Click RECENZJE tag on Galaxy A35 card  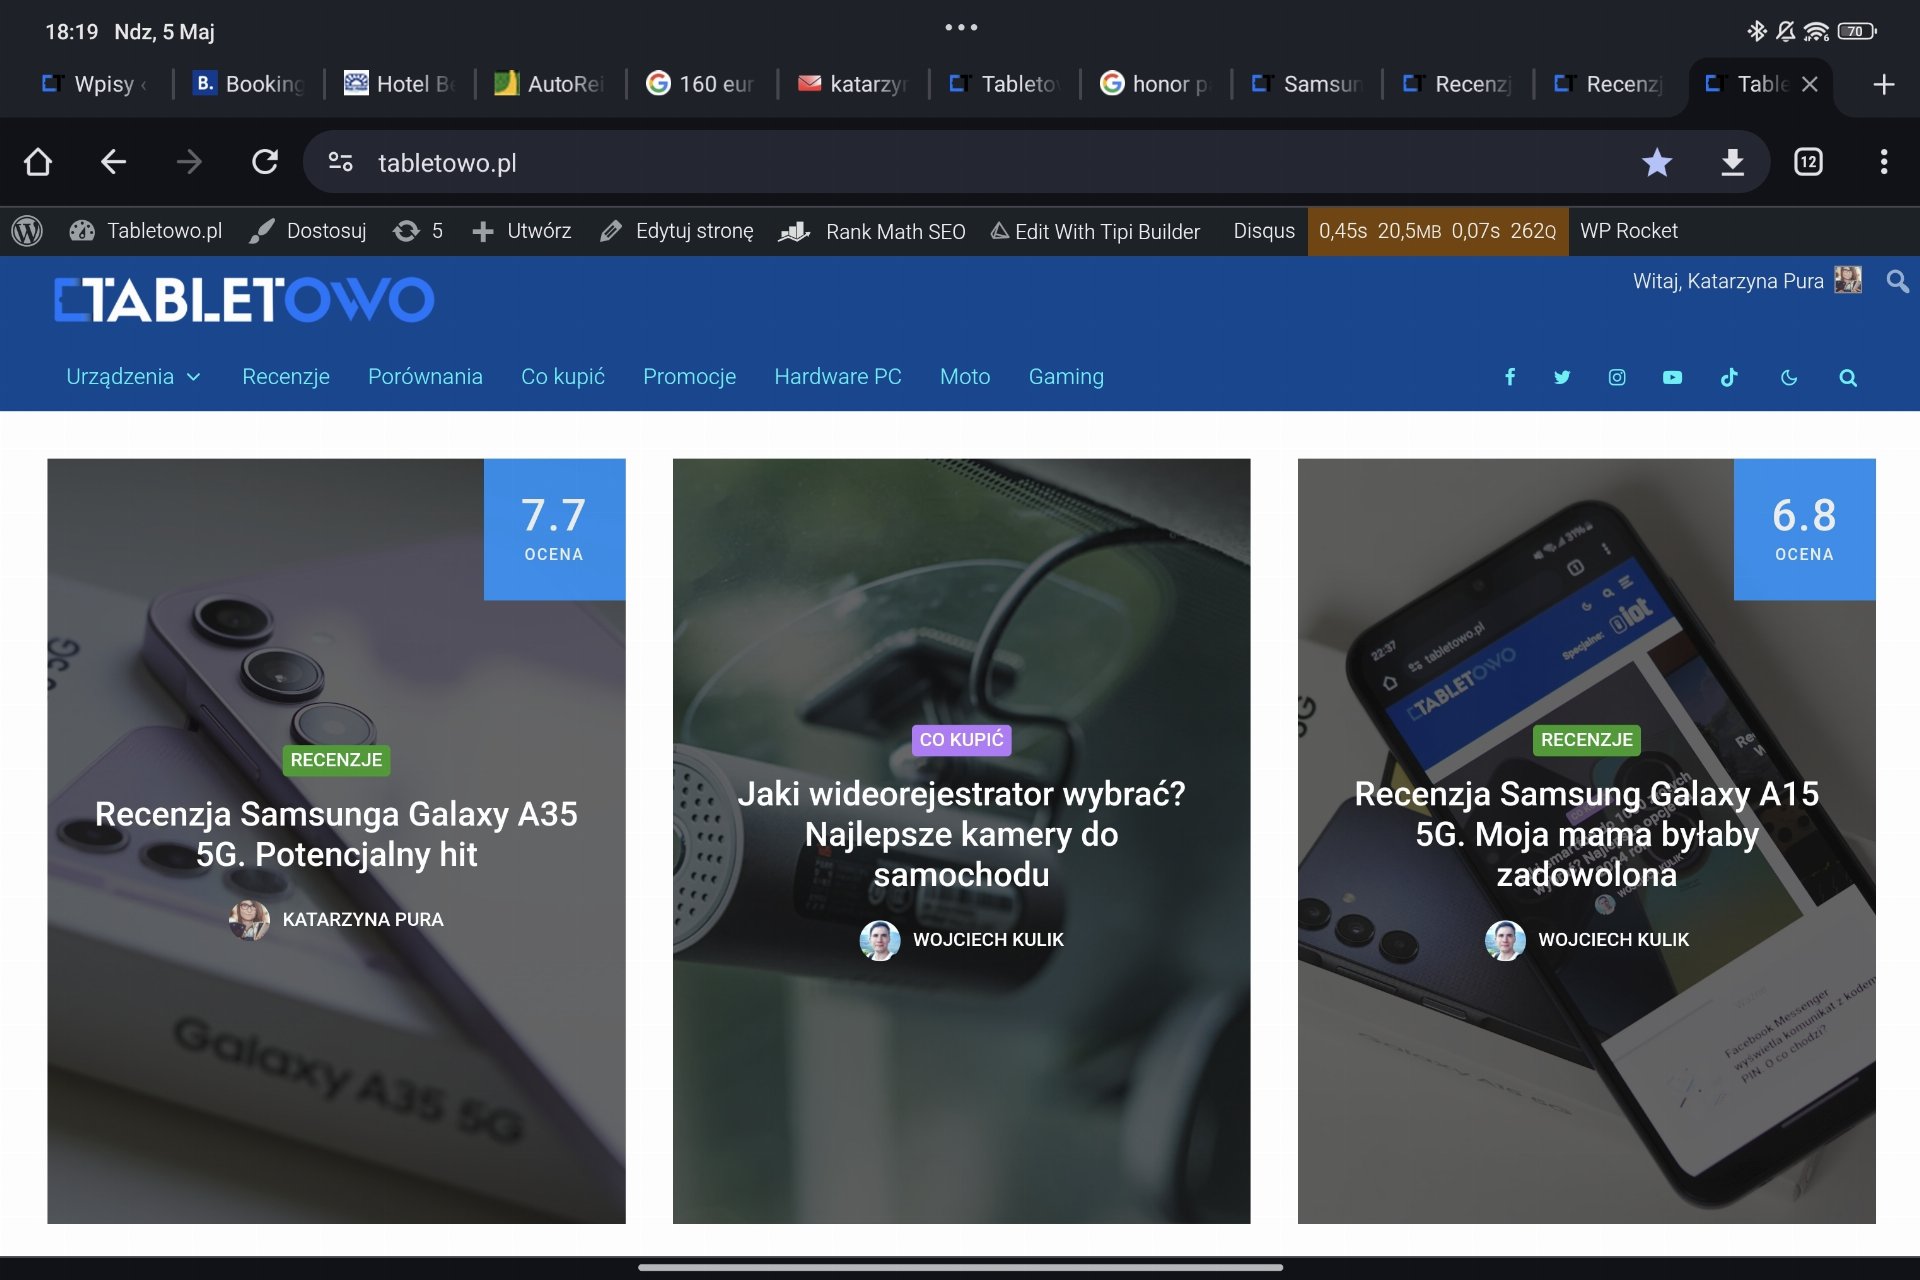(x=336, y=760)
